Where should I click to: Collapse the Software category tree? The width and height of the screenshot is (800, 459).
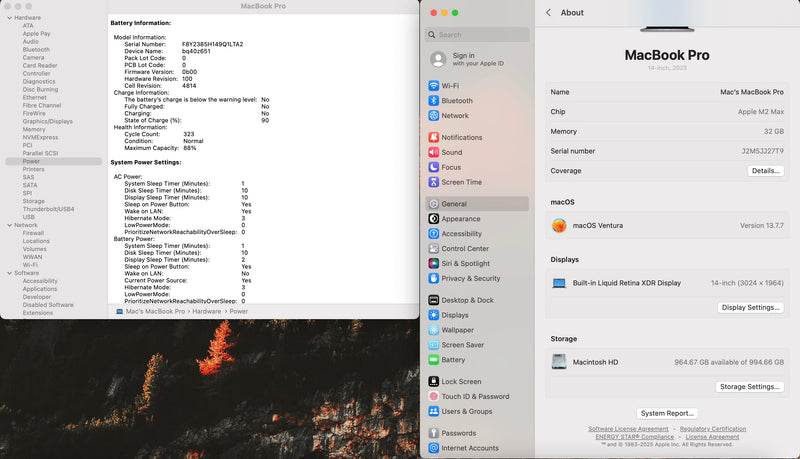[8, 273]
